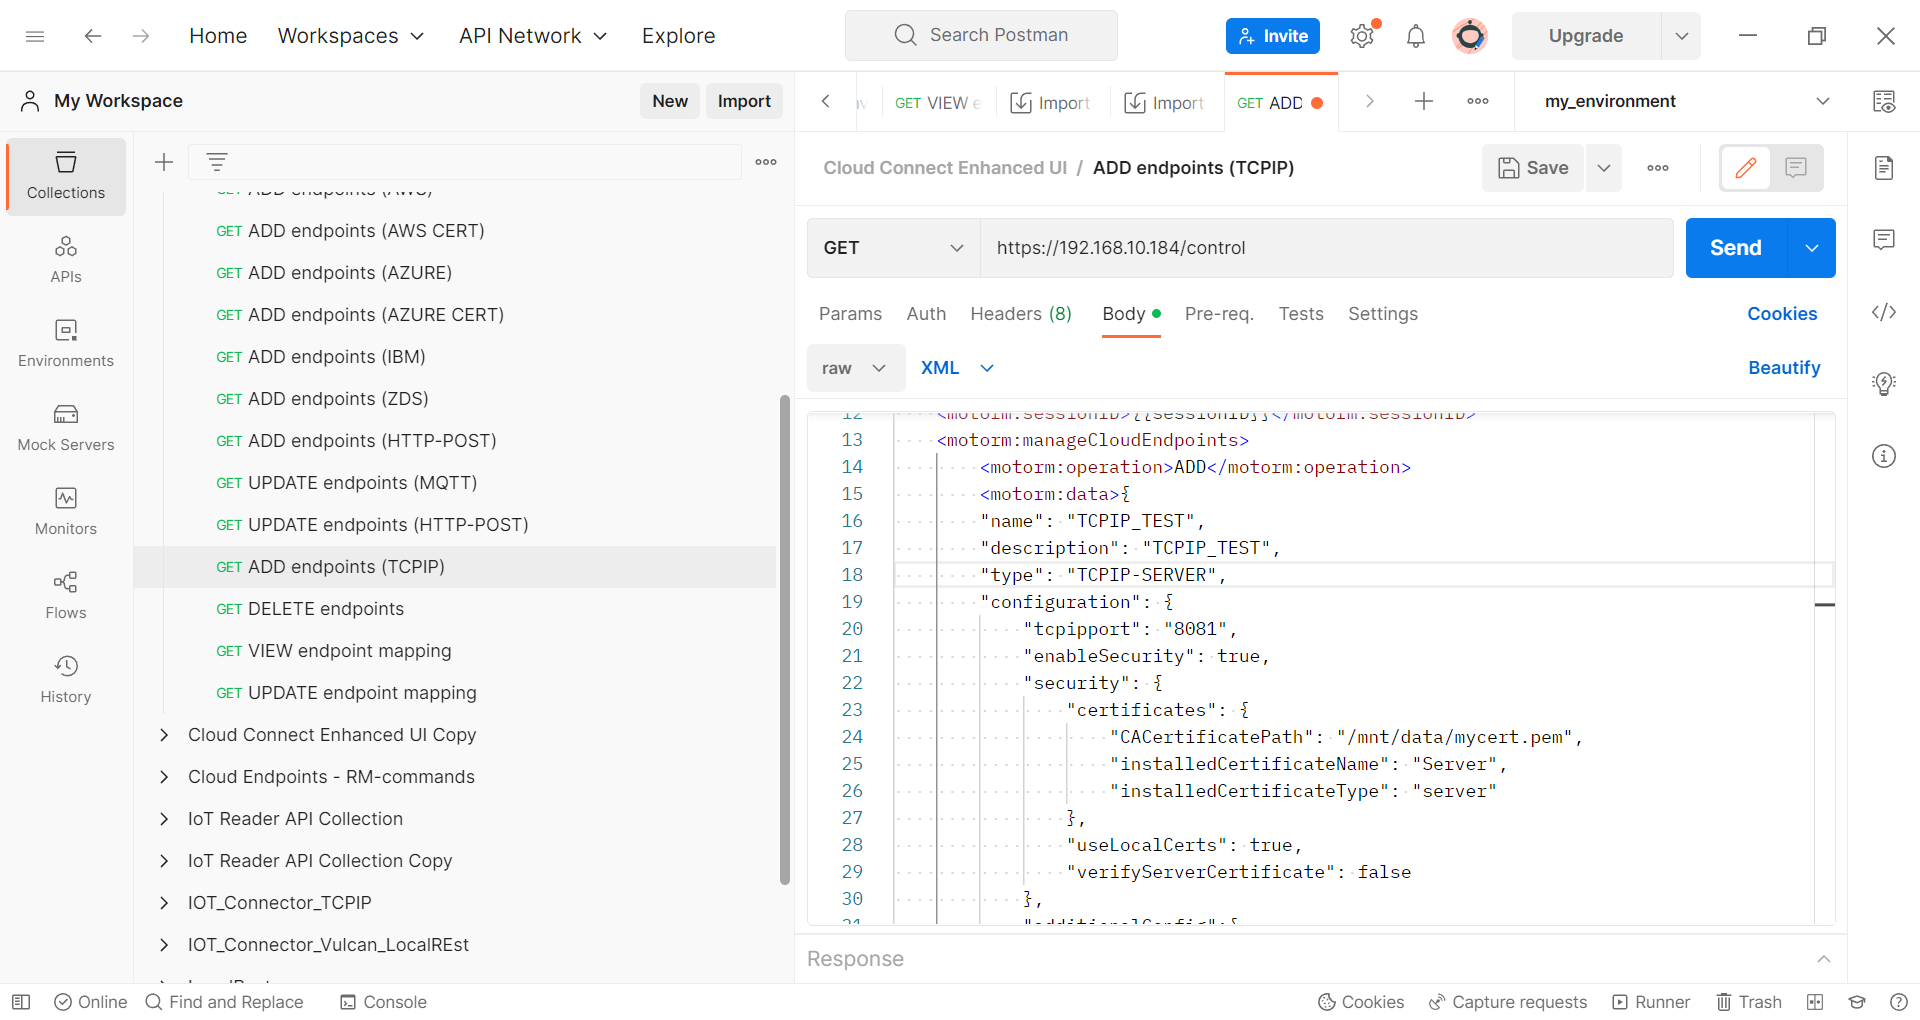Open a new request tab
Viewport: 1920px width, 1020px height.
[x=1424, y=101]
